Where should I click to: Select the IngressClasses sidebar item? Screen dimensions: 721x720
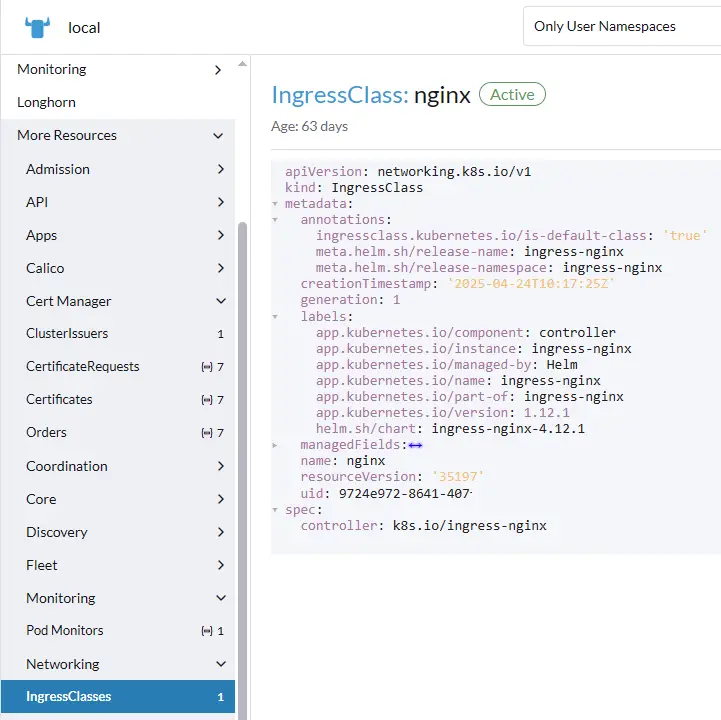[118, 697]
